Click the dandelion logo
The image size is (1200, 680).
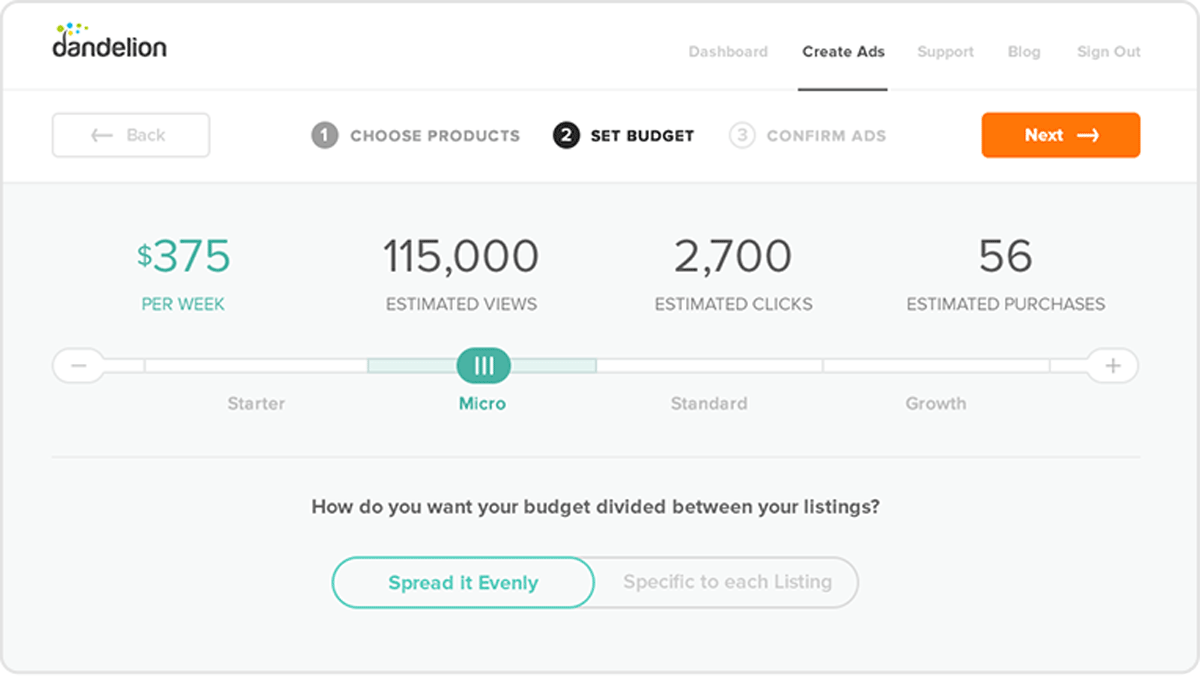coord(109,42)
